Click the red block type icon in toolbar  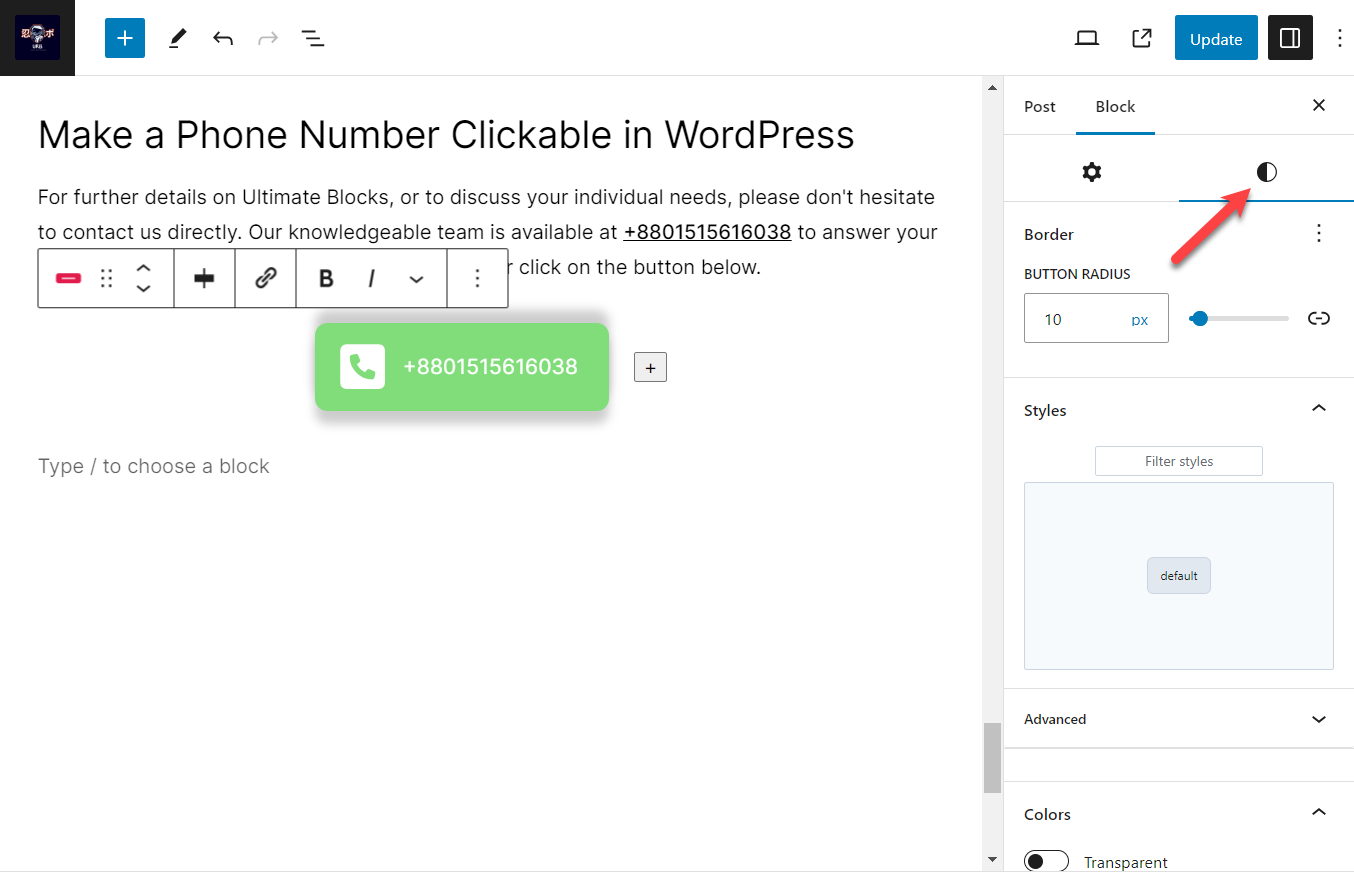[68, 278]
